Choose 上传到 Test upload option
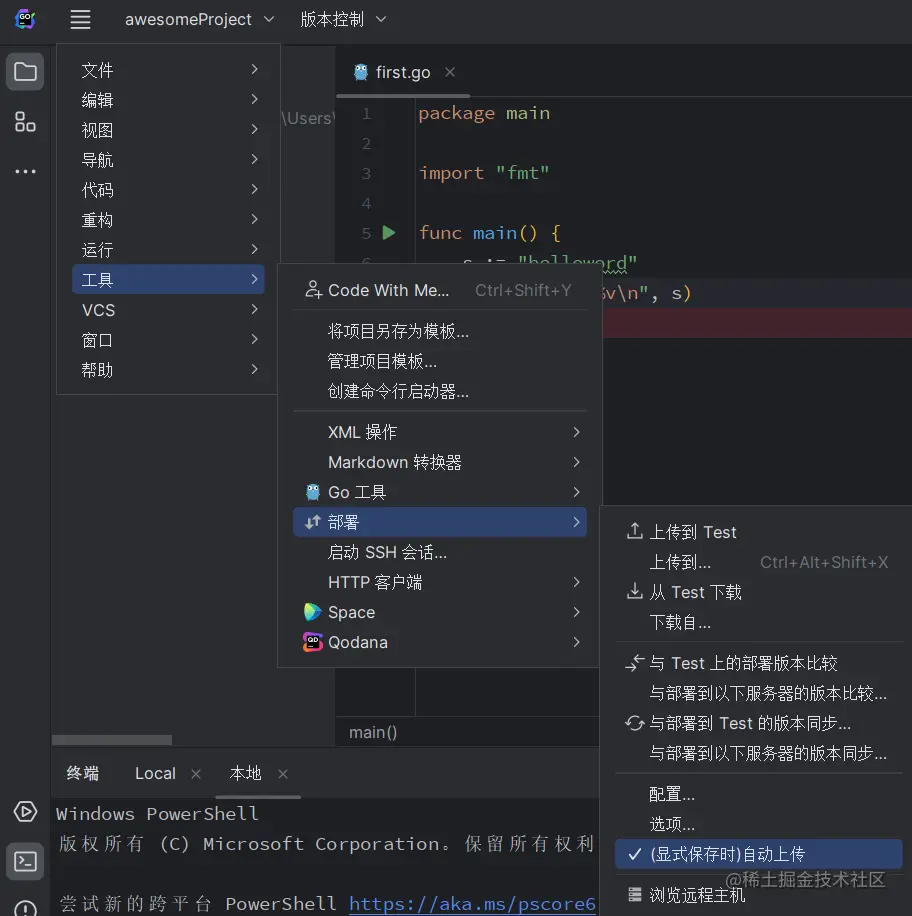912x916 pixels. [x=758, y=532]
